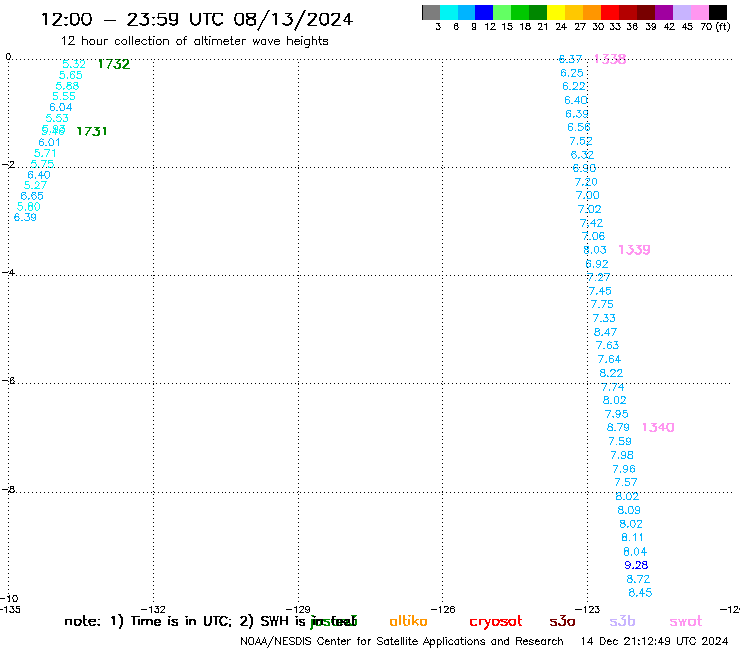Click the wave height value 7.00

588,195
